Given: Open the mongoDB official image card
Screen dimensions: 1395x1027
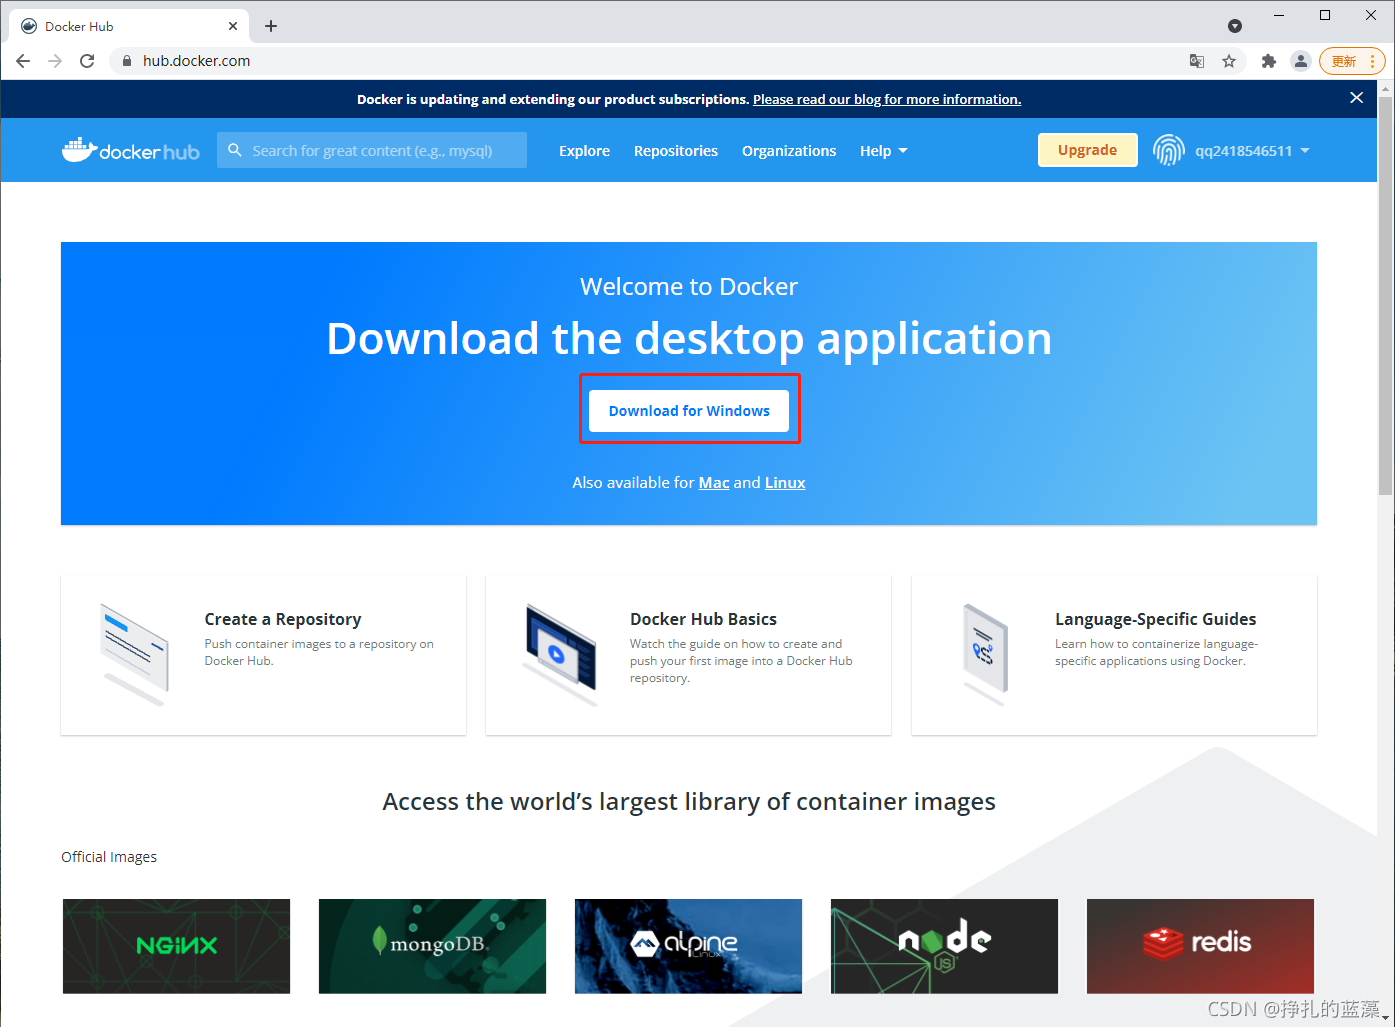Looking at the screenshot, I should [432, 946].
